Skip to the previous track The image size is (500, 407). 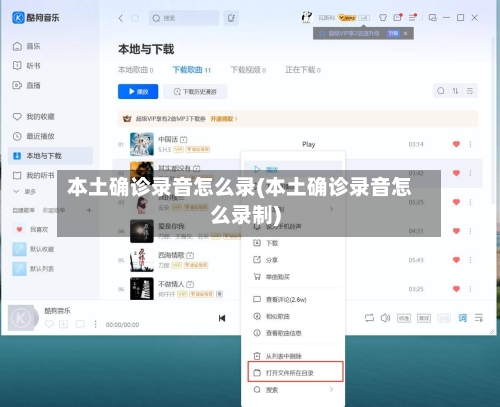[x=222, y=318]
